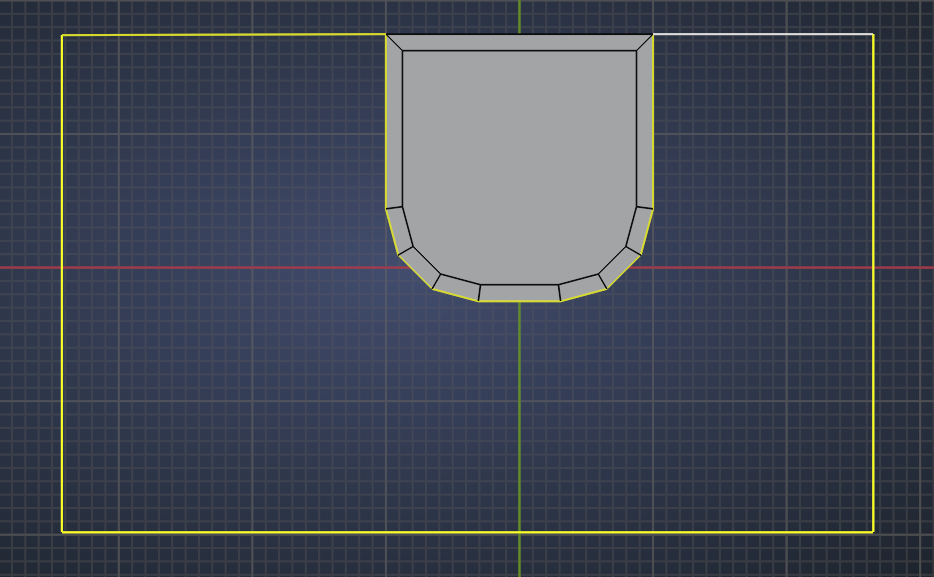Click the red horizontal X axis line

200,266
